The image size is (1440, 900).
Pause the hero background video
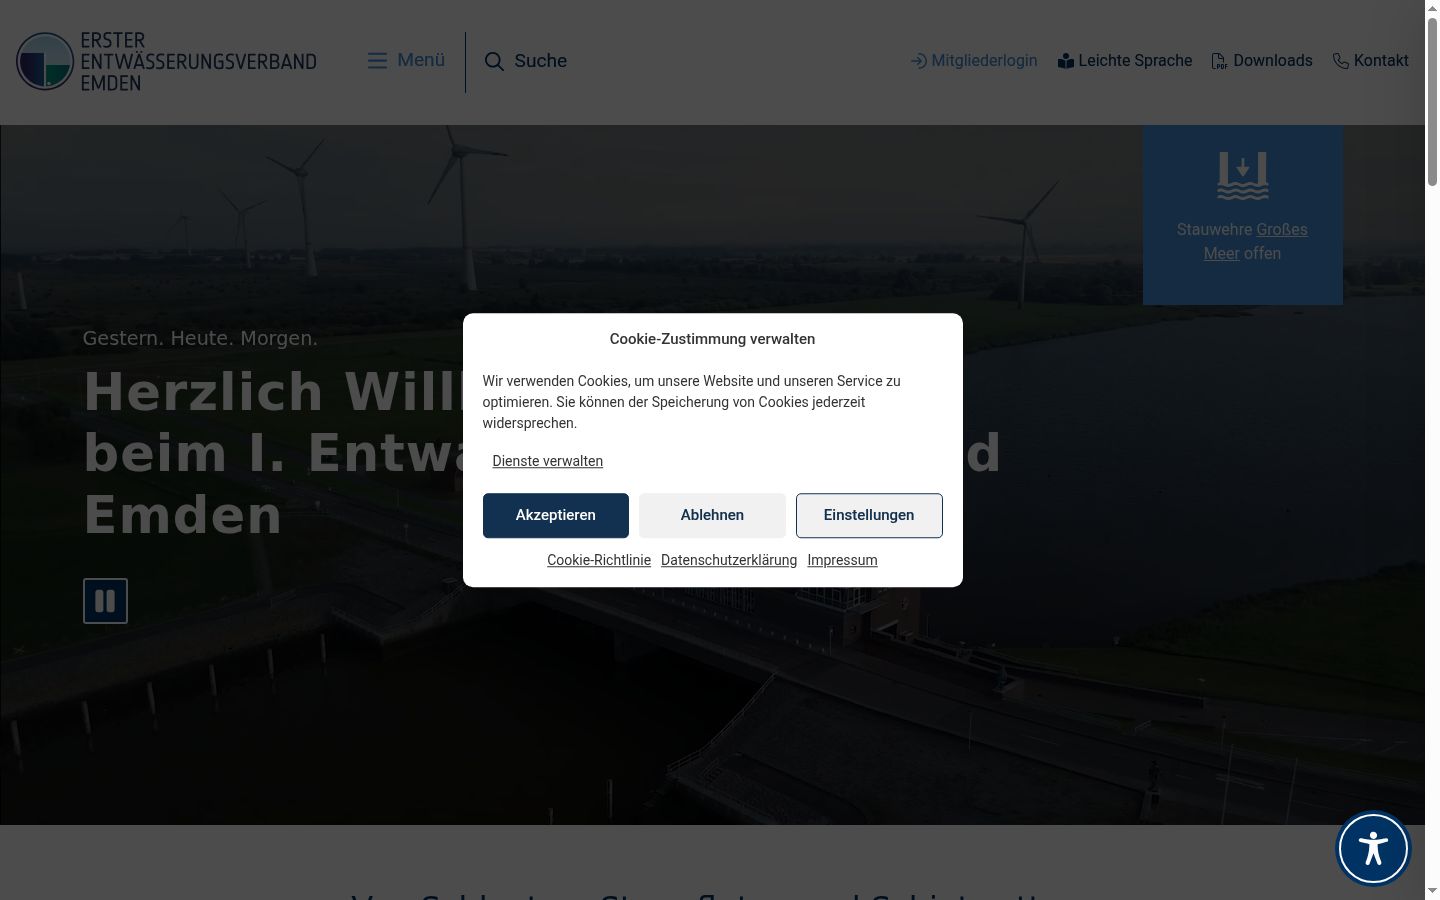105,601
